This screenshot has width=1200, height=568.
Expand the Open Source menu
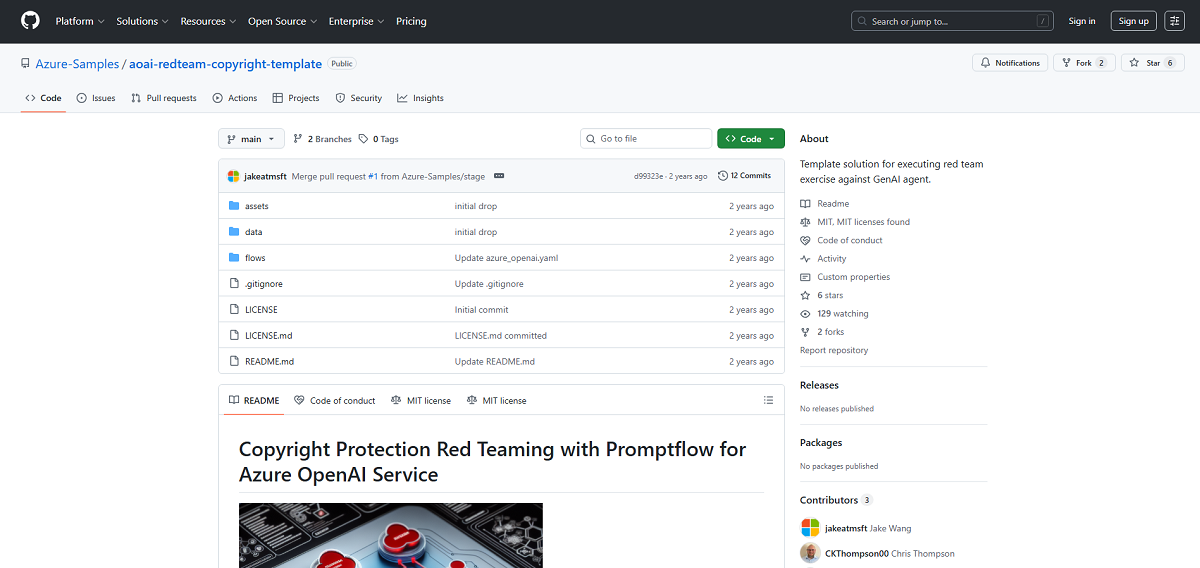pyautogui.click(x=284, y=21)
